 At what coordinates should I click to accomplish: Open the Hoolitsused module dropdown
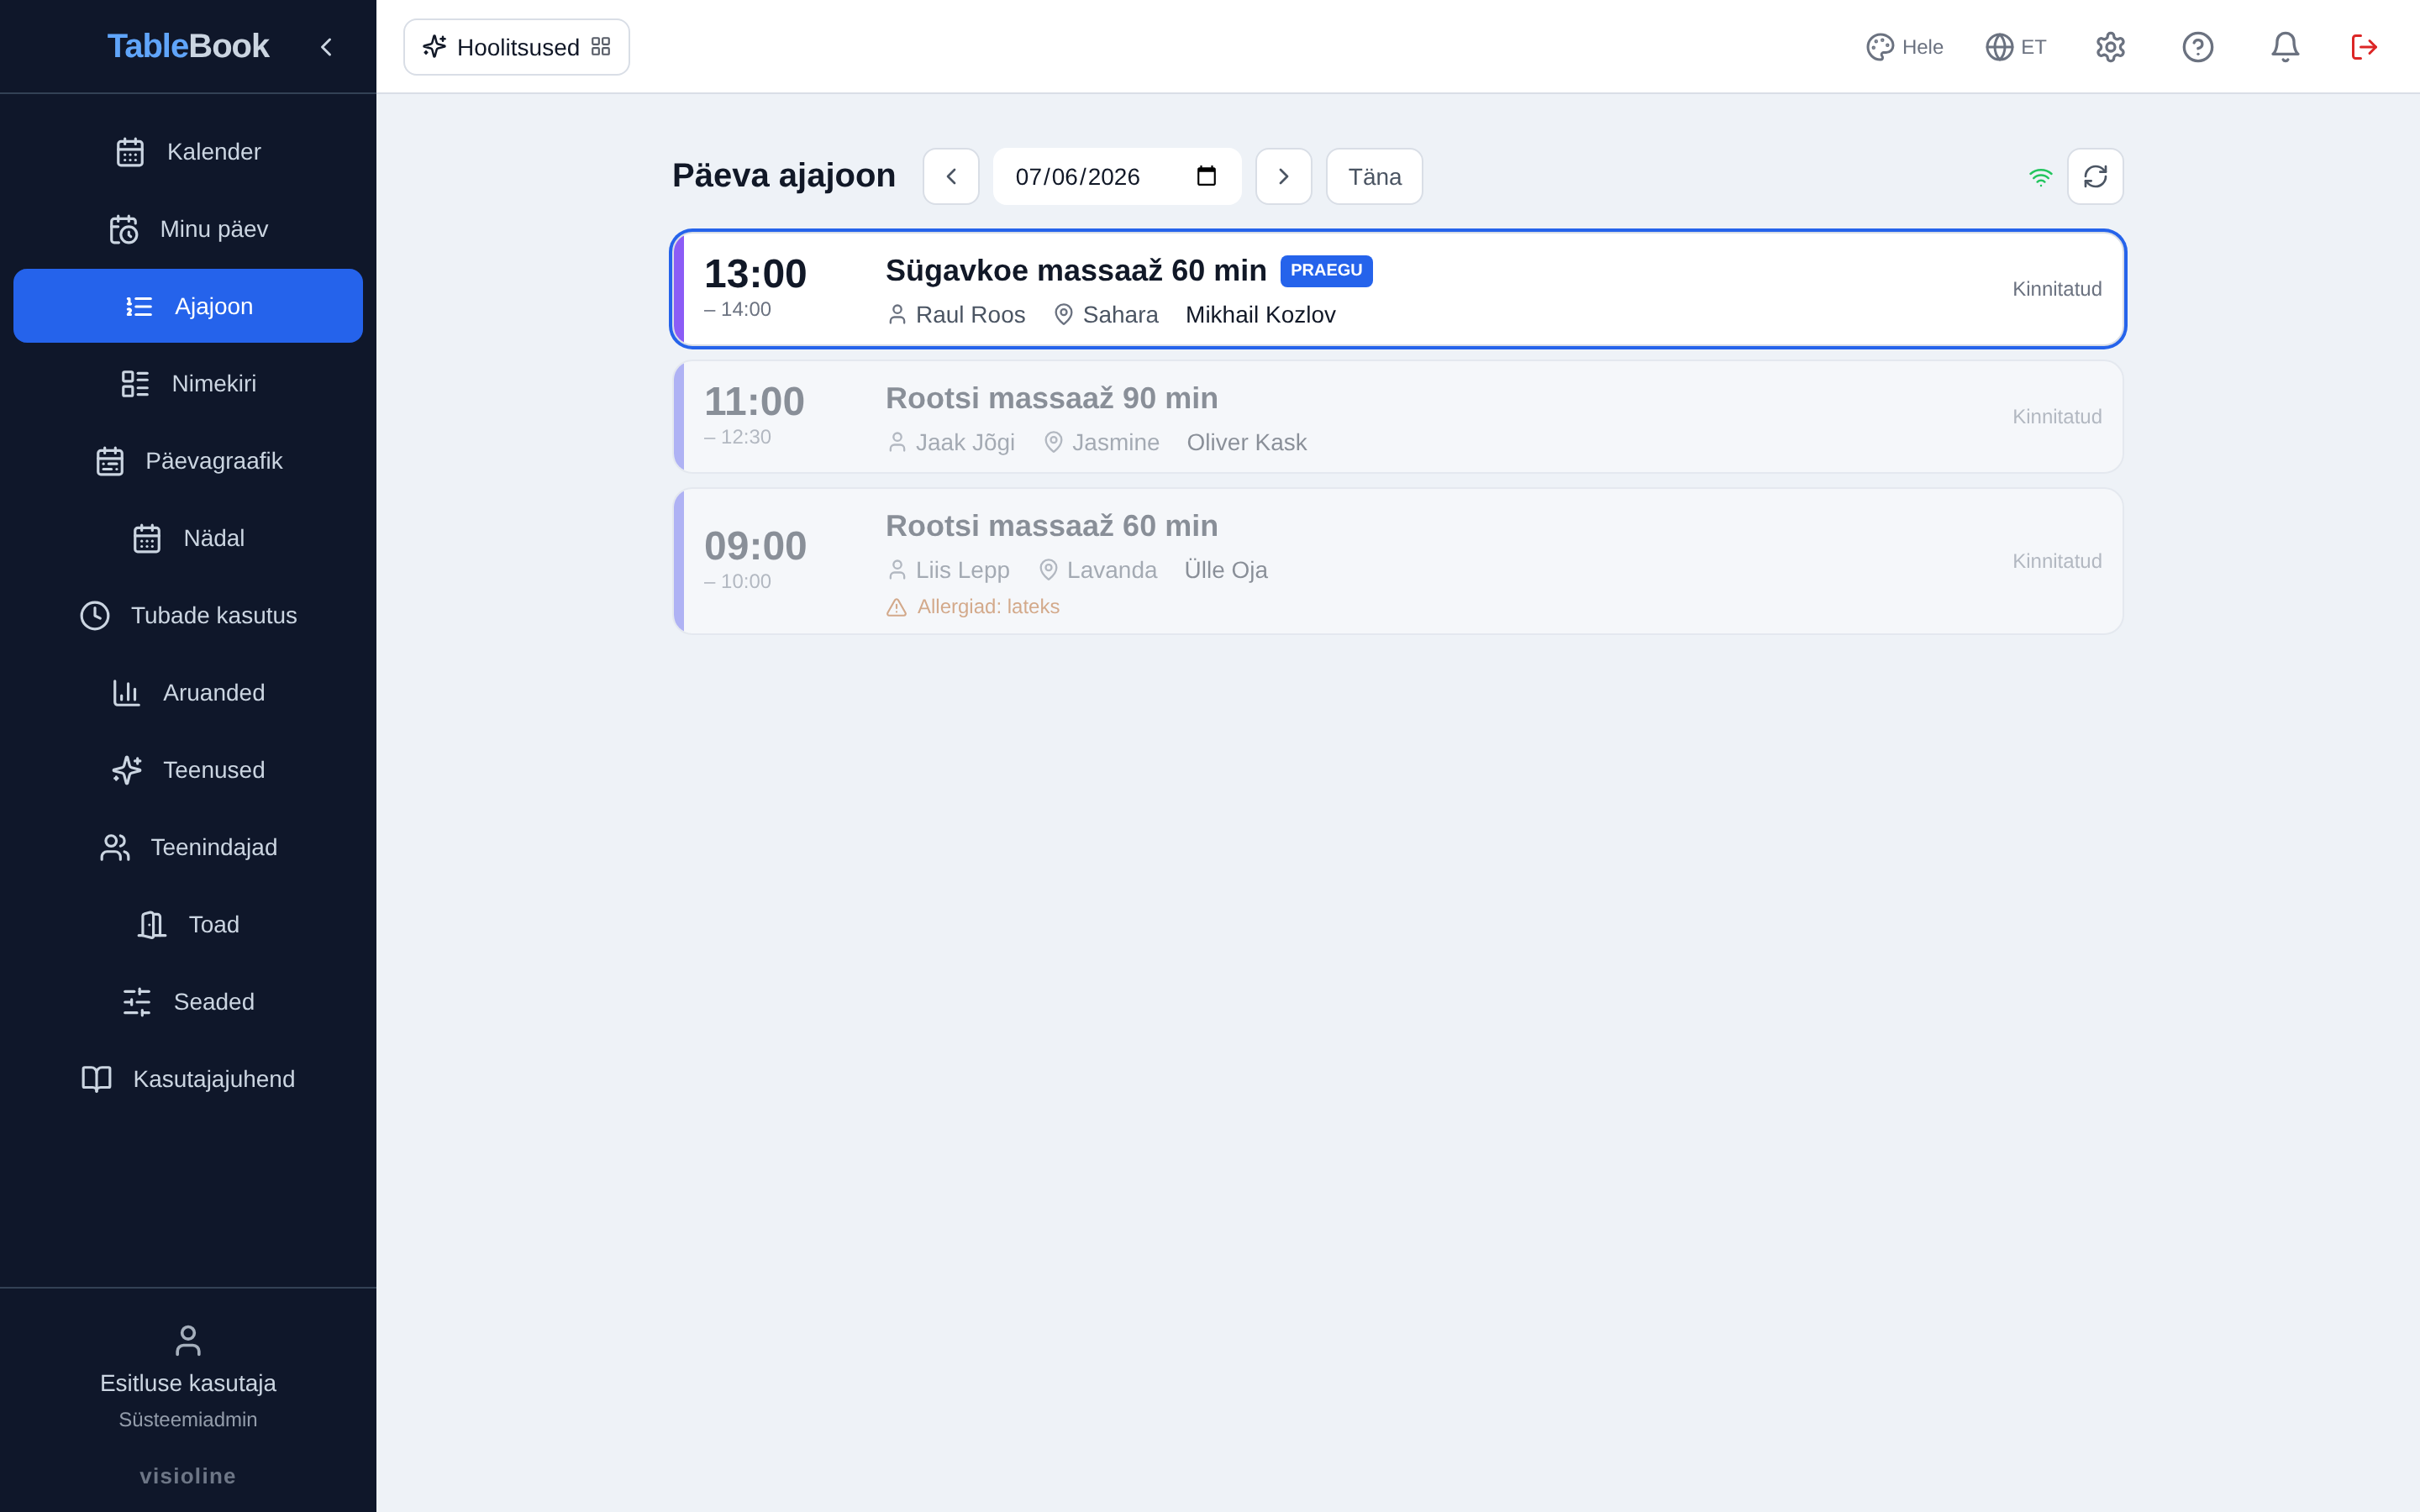(x=516, y=47)
